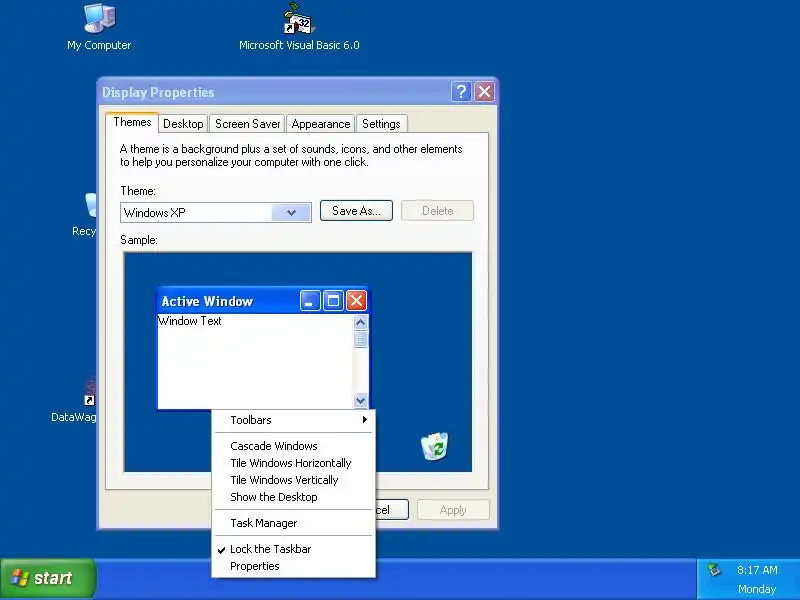The image size is (800, 600).
Task: Click the sample Active Window maximize button
Action: (x=333, y=301)
